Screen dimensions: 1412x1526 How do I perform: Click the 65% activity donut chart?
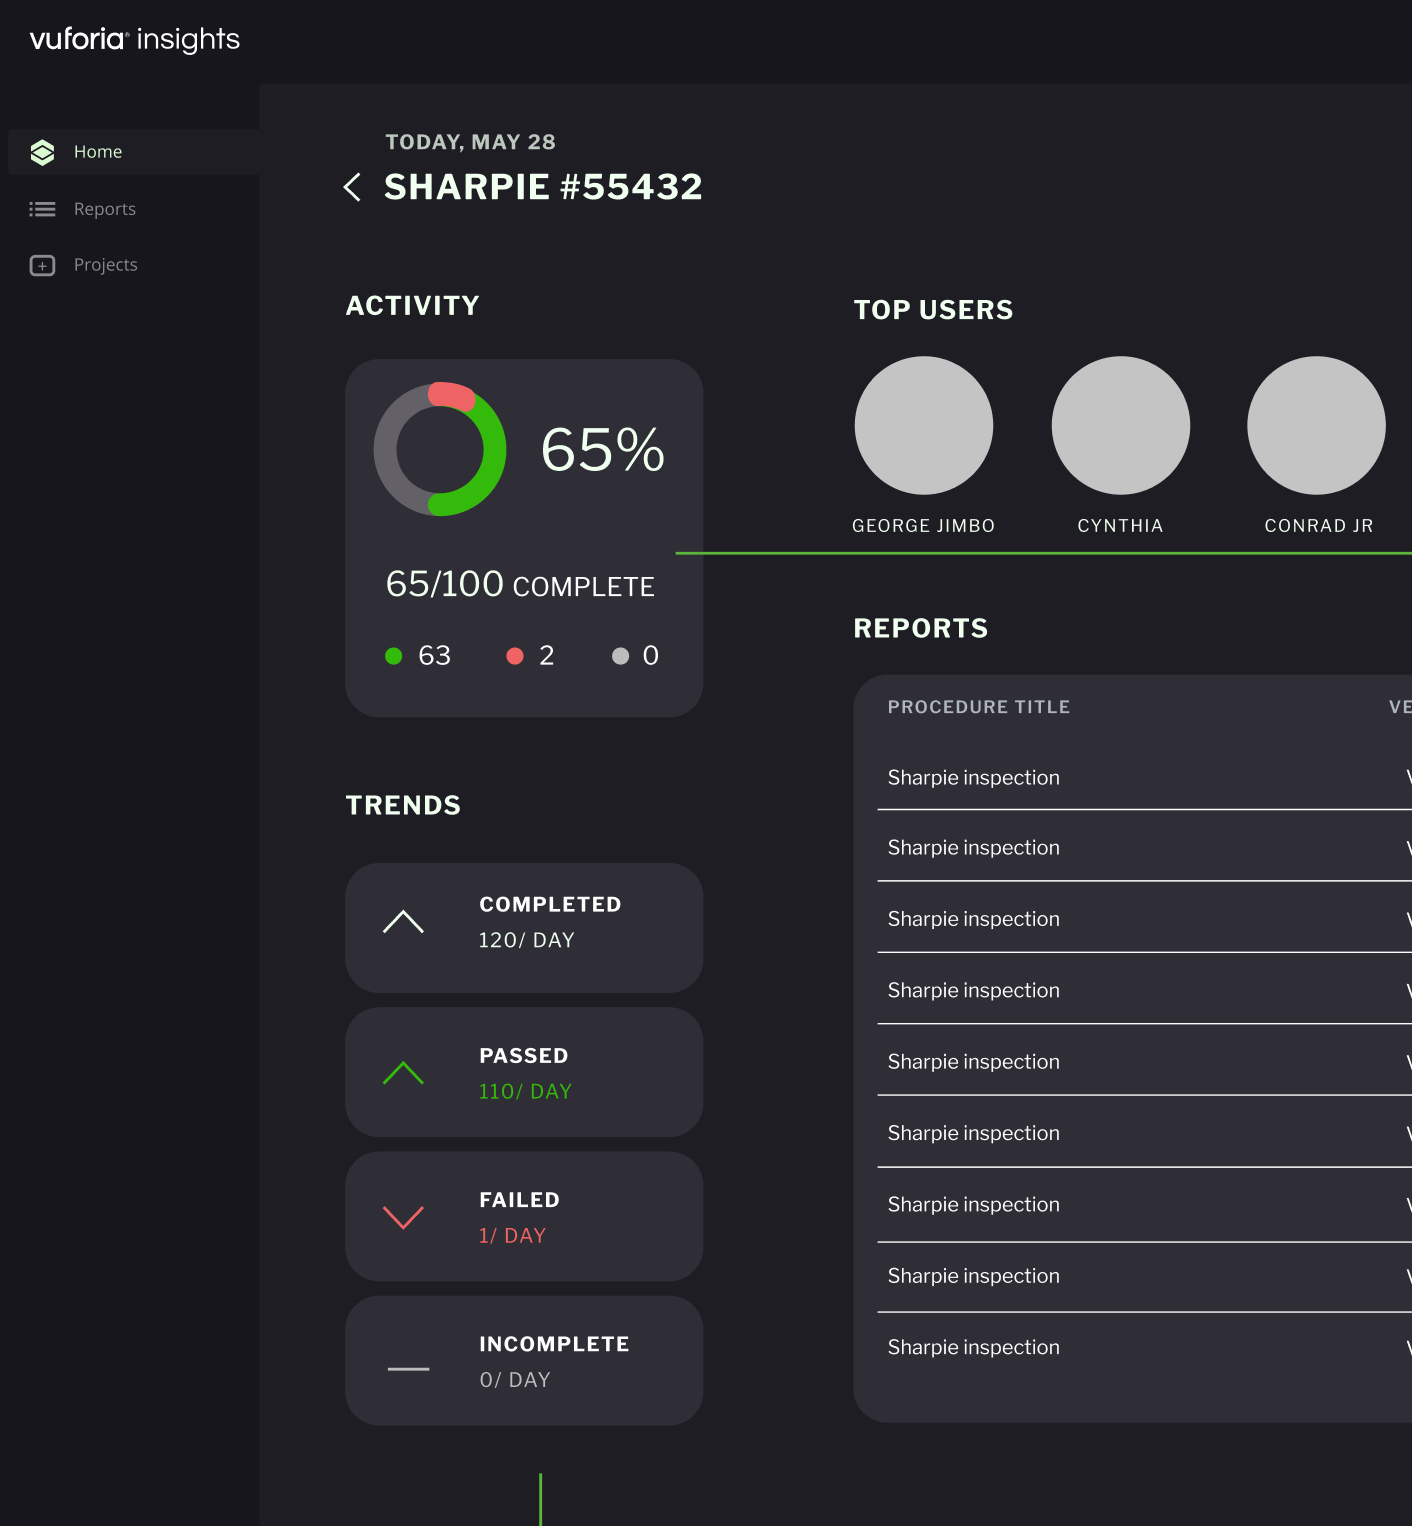click(440, 449)
